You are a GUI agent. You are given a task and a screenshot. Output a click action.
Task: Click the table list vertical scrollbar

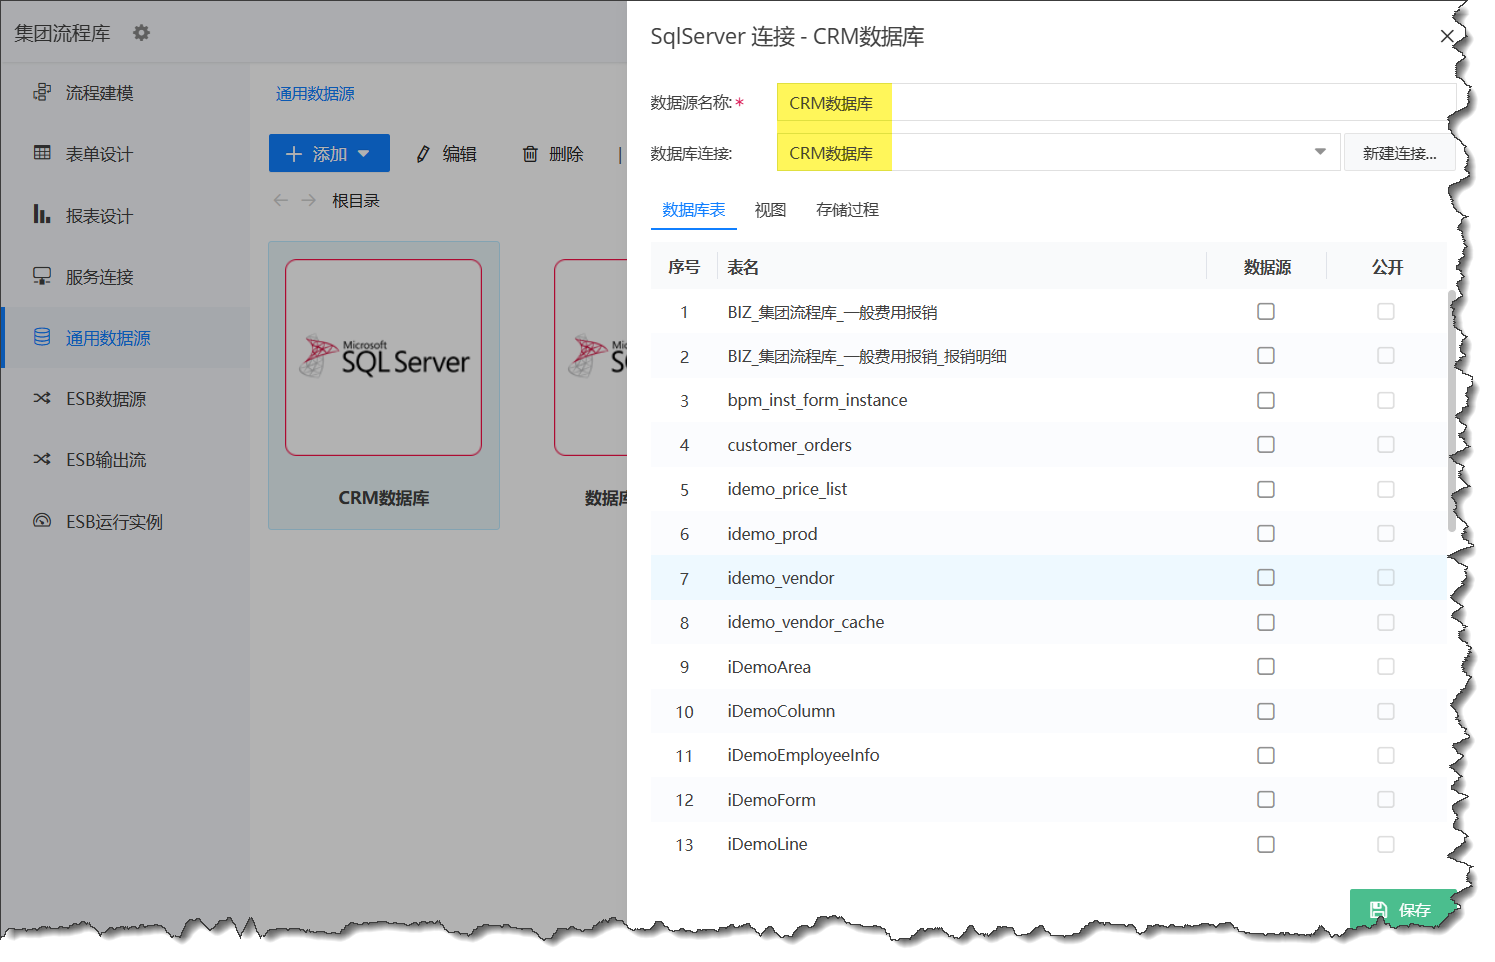pos(1451,410)
